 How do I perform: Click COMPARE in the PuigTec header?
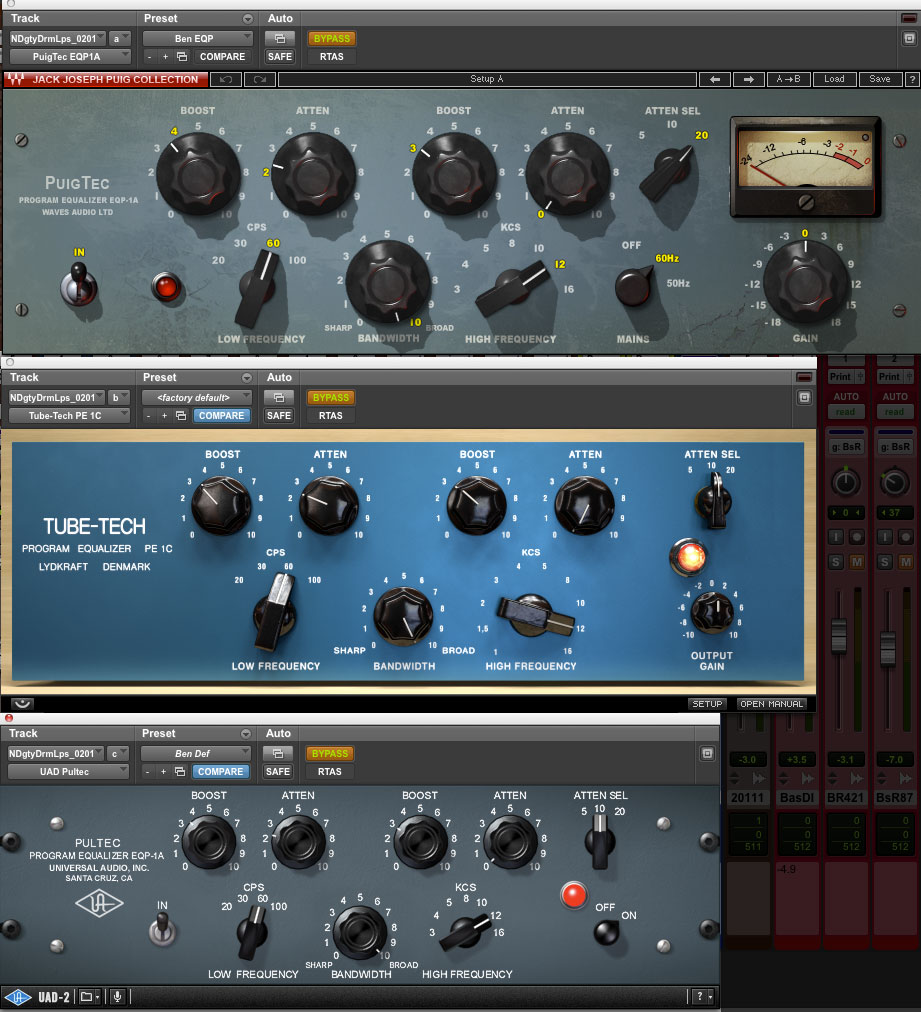[x=222, y=57]
